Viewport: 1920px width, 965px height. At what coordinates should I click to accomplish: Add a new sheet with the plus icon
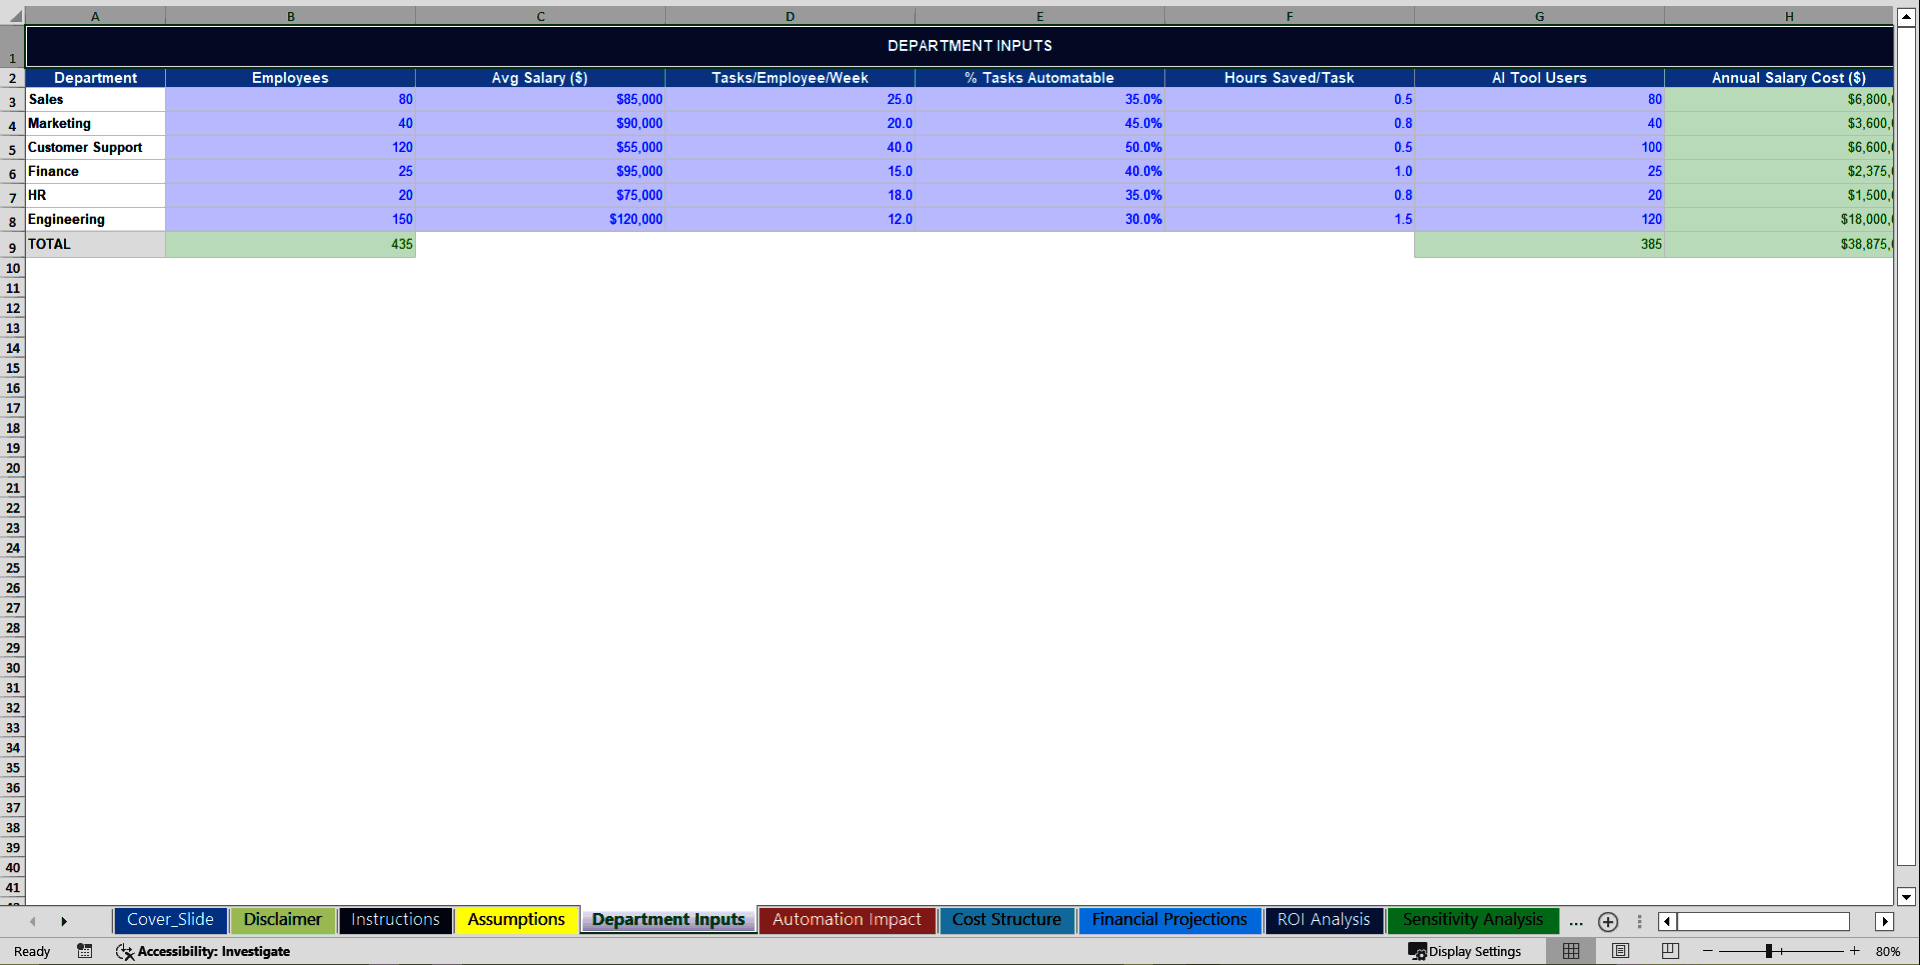pos(1608,922)
